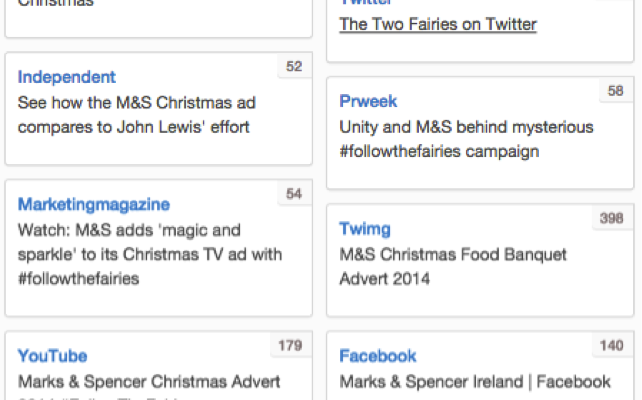Click the Prweek source title
This screenshot has width=642, height=400.
[x=368, y=101]
